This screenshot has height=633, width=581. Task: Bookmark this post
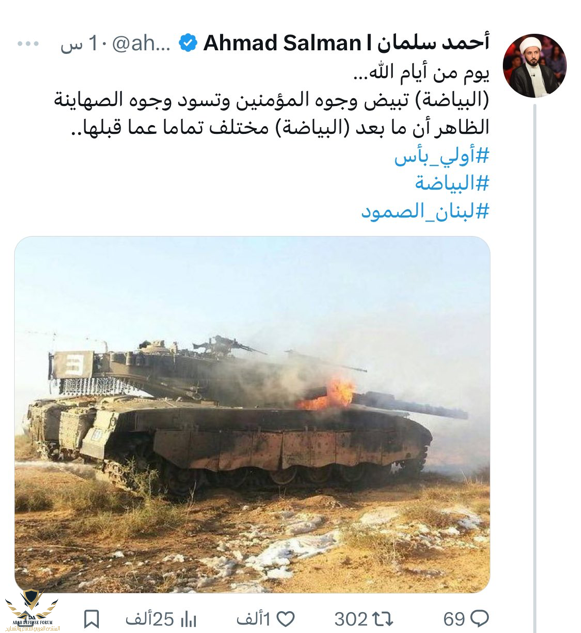(92, 619)
